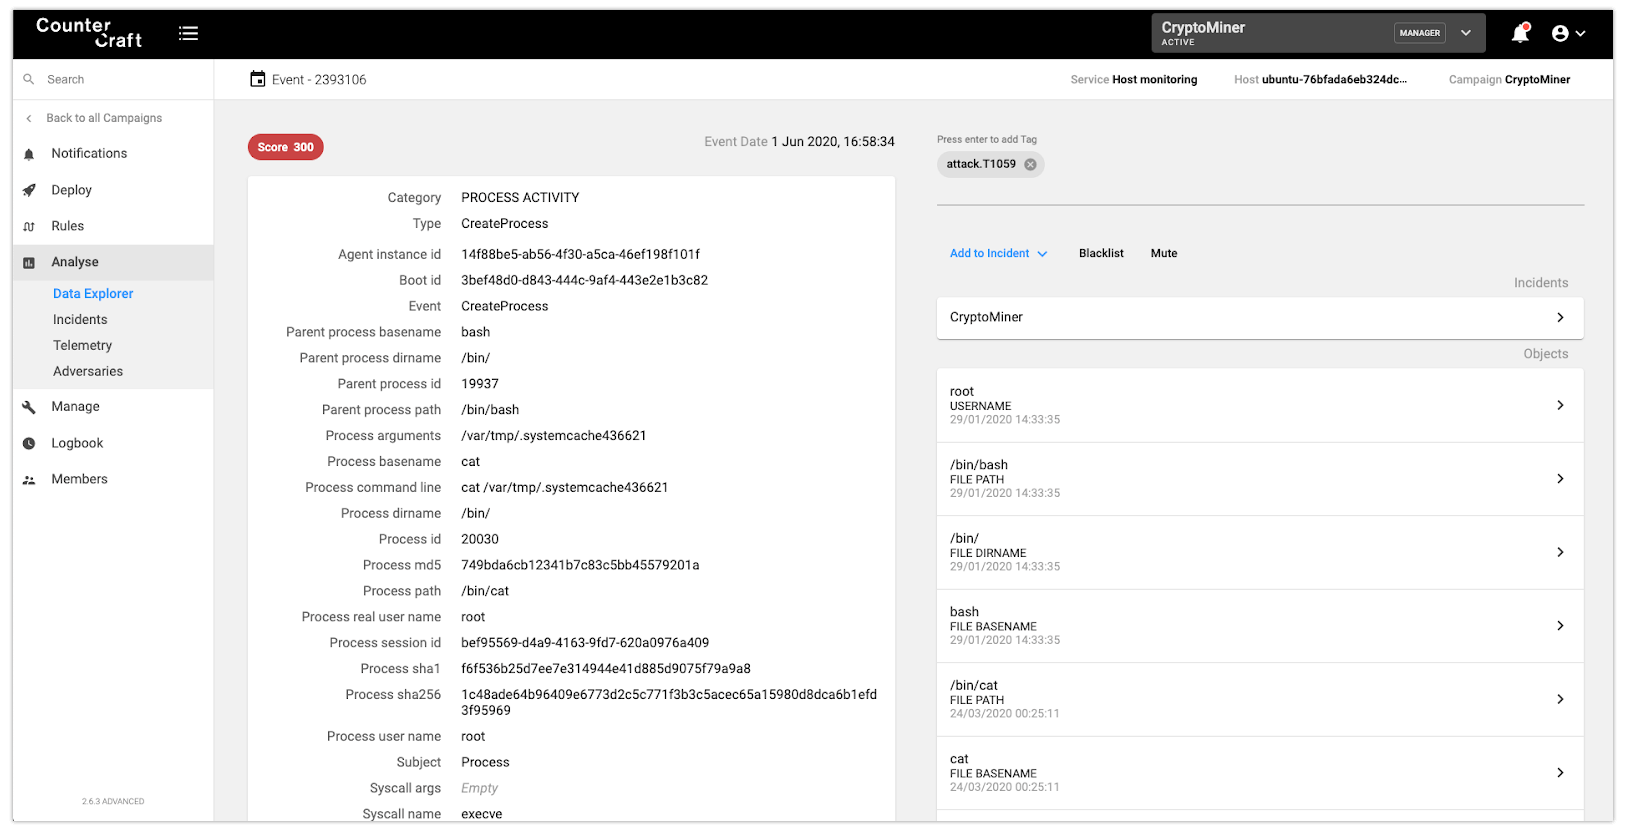Click the Analyse chart icon in the sidebar
This screenshot has width=1625, height=831.
click(x=29, y=262)
